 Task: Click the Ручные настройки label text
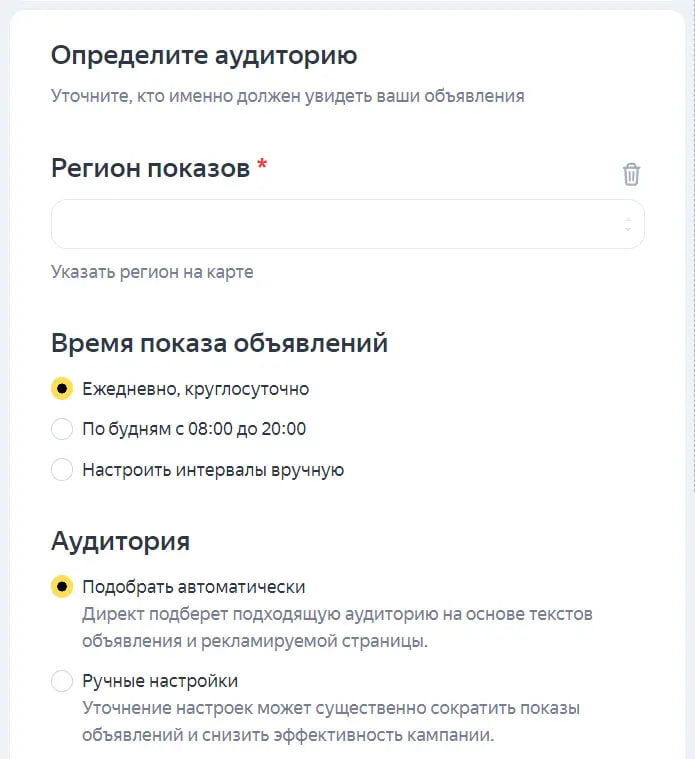pos(160,682)
